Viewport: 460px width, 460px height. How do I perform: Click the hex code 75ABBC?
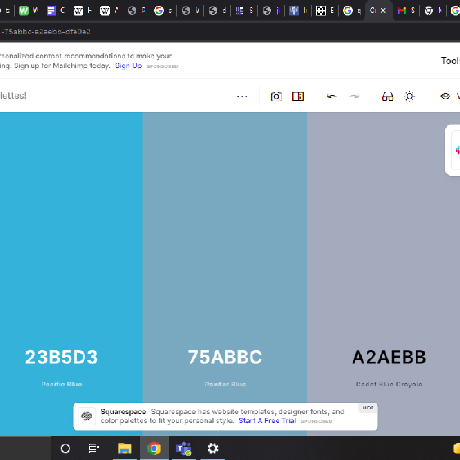tap(225, 357)
